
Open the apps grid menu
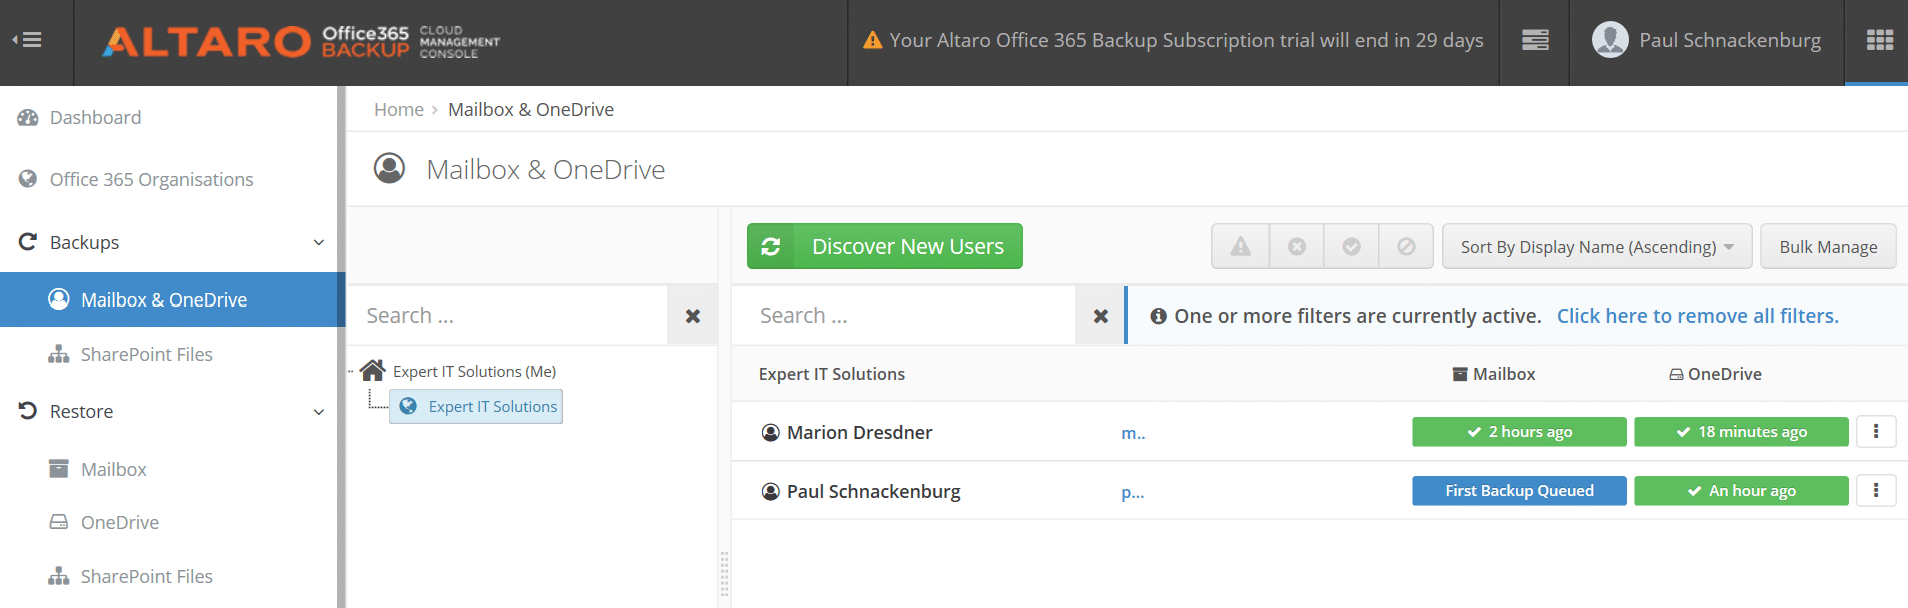click(x=1879, y=40)
